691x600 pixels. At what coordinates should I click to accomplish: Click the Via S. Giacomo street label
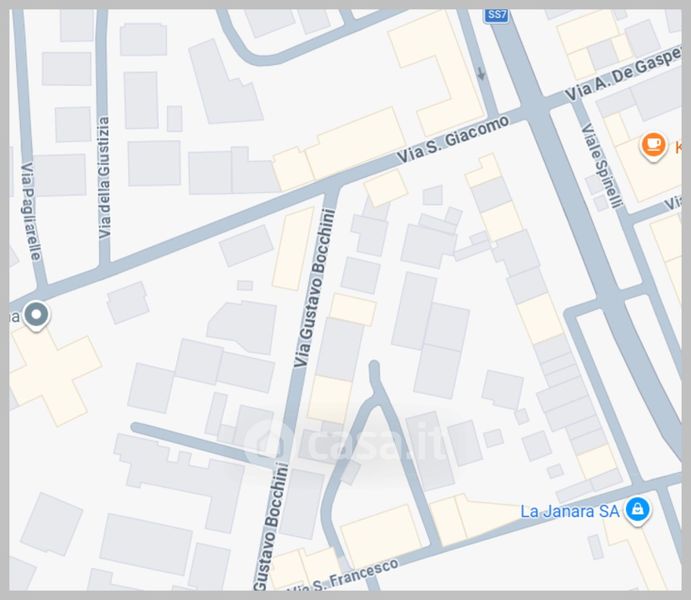pyautogui.click(x=453, y=139)
